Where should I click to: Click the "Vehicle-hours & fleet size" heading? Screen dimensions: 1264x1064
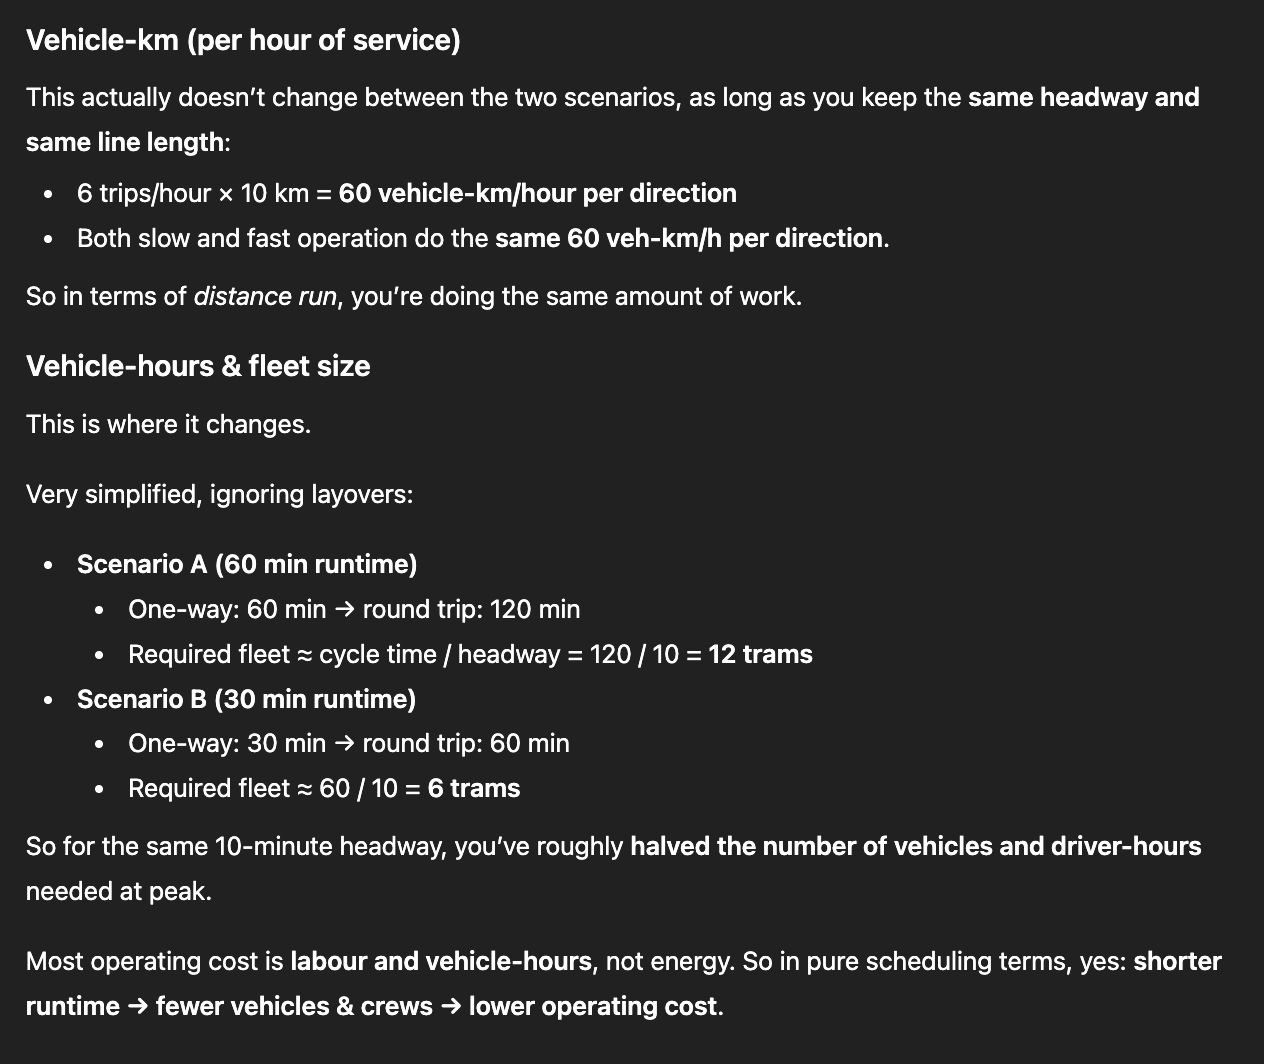pyautogui.click(x=198, y=366)
